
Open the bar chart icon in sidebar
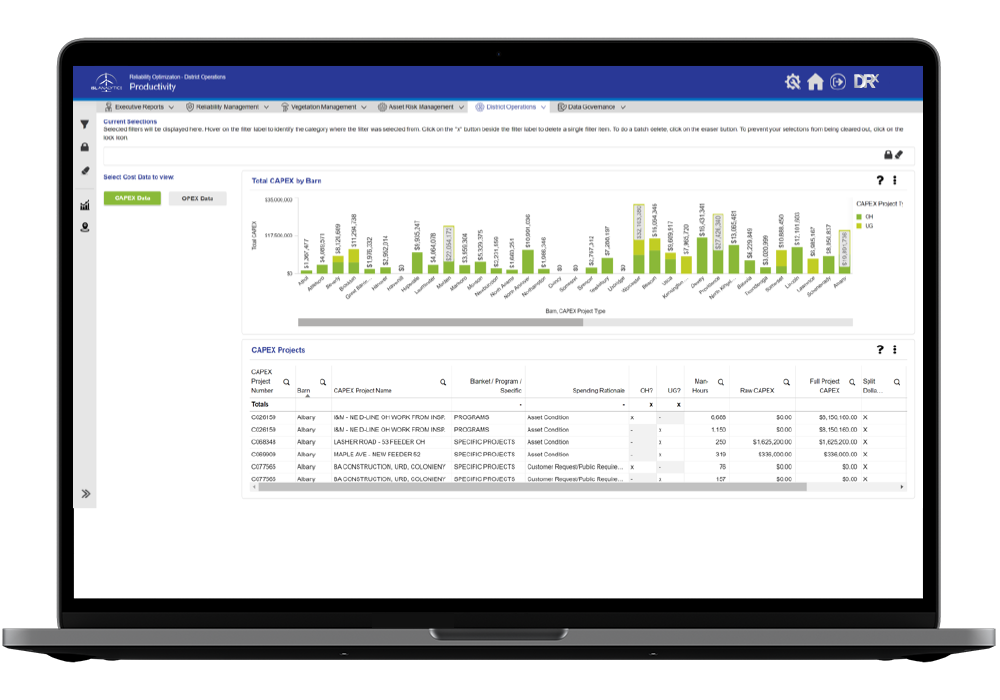coord(85,205)
